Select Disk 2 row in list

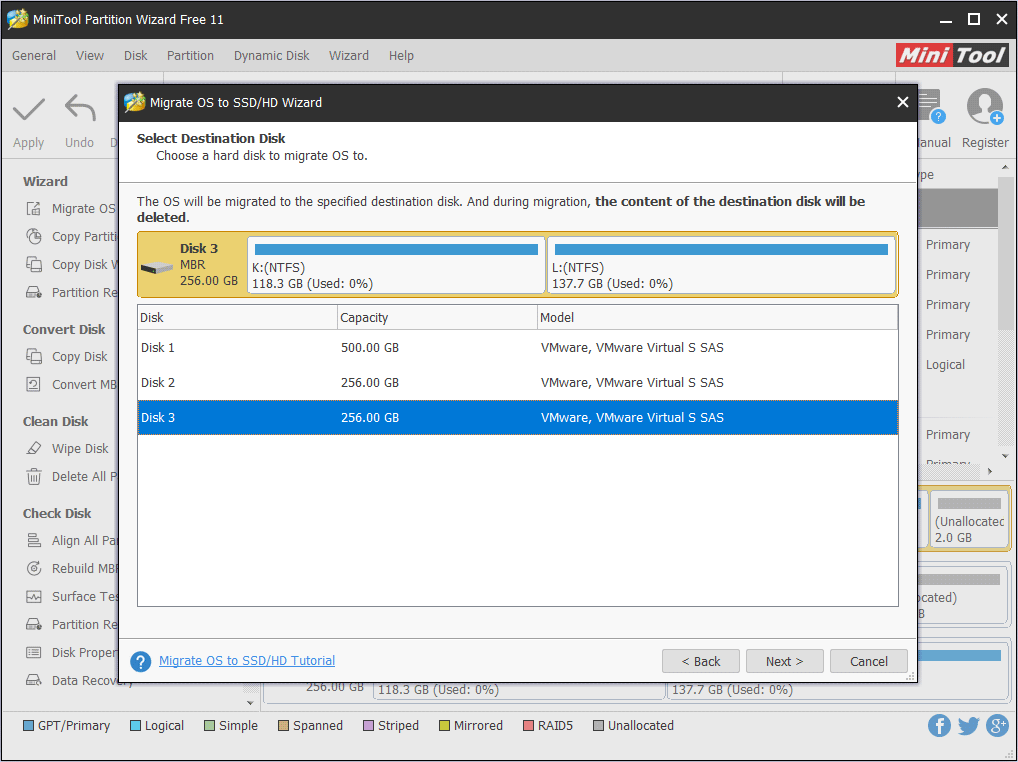518,383
